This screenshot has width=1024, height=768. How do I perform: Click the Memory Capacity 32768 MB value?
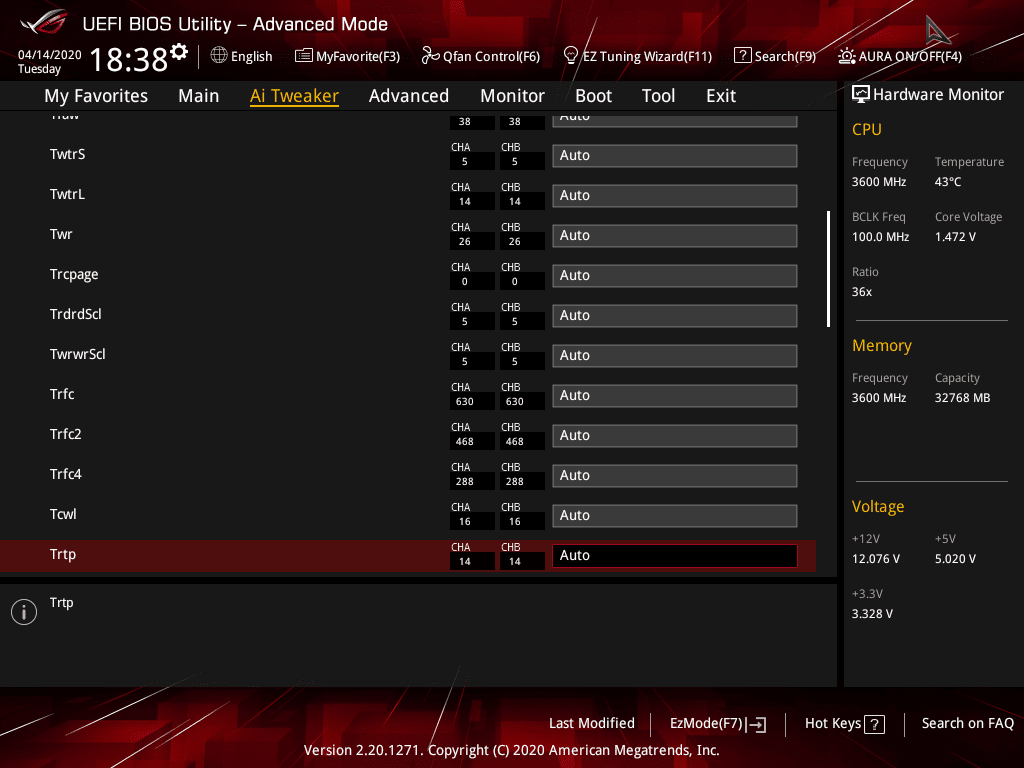963,398
